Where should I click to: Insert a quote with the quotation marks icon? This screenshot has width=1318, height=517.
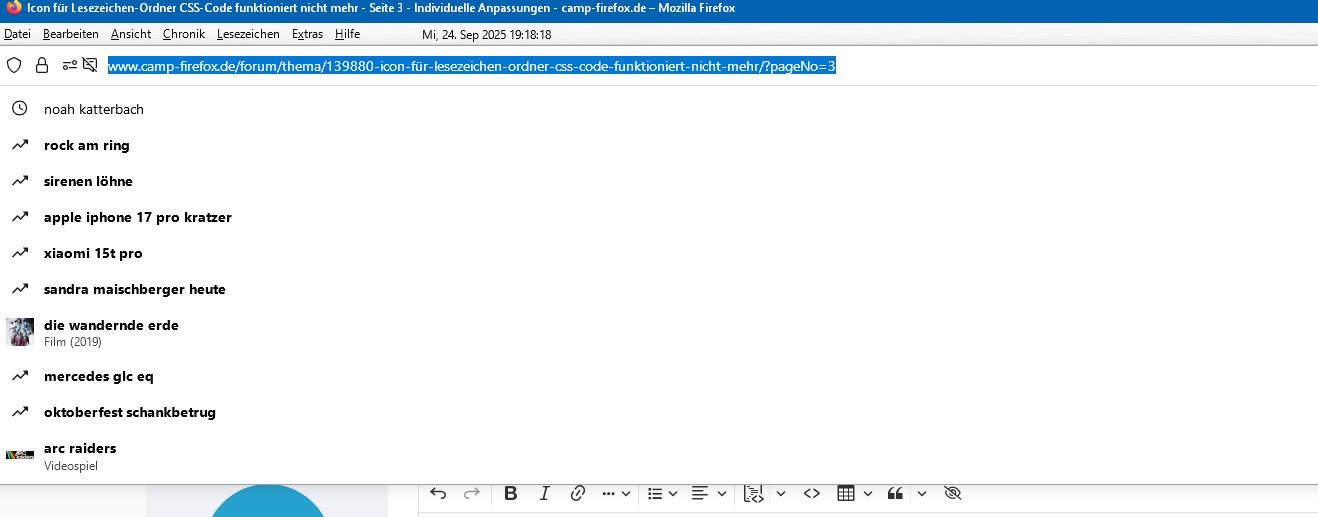pyautogui.click(x=895, y=493)
